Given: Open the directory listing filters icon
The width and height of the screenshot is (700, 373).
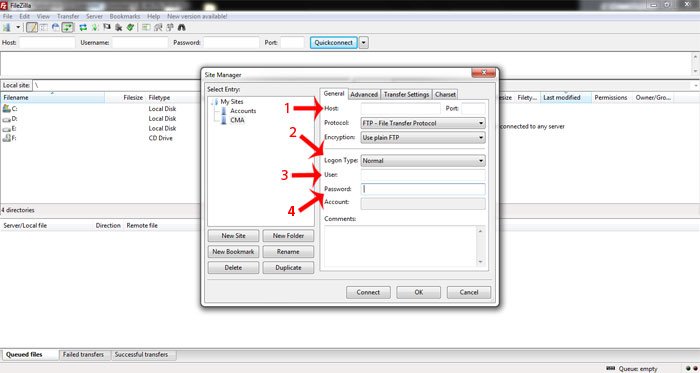Looking at the screenshot, I should tap(146, 28).
